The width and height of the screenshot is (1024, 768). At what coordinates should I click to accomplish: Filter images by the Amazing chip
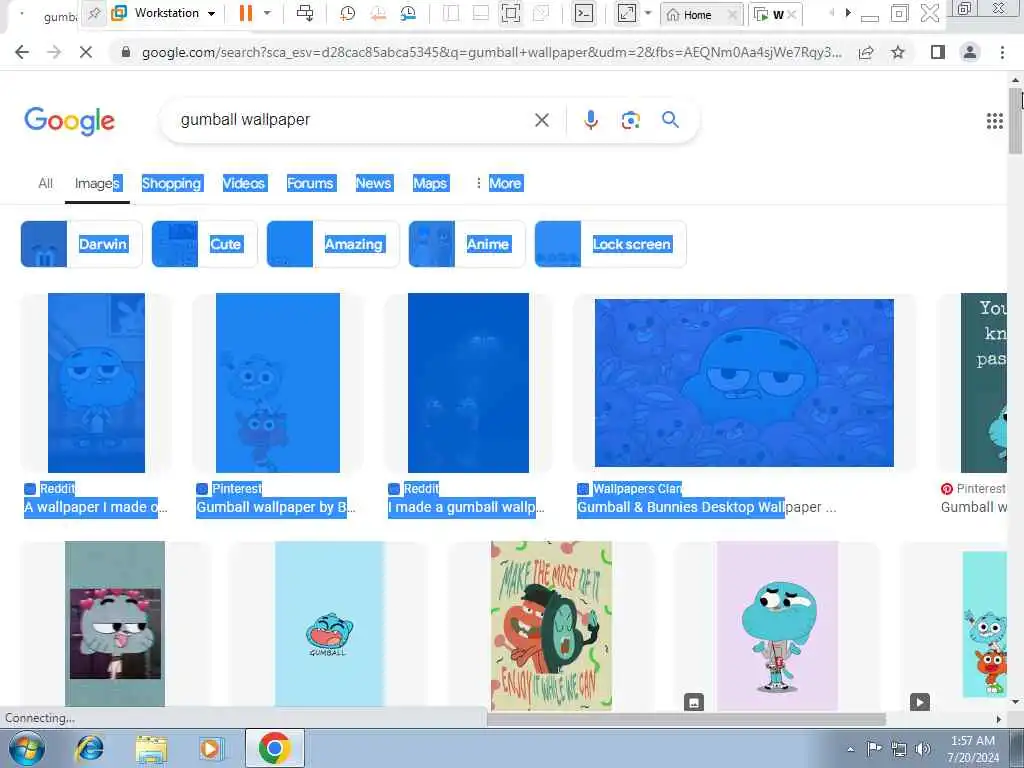pyautogui.click(x=332, y=244)
